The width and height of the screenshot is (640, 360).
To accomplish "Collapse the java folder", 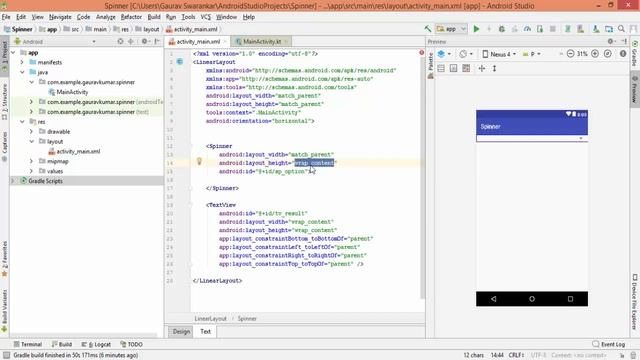I will [22, 72].
